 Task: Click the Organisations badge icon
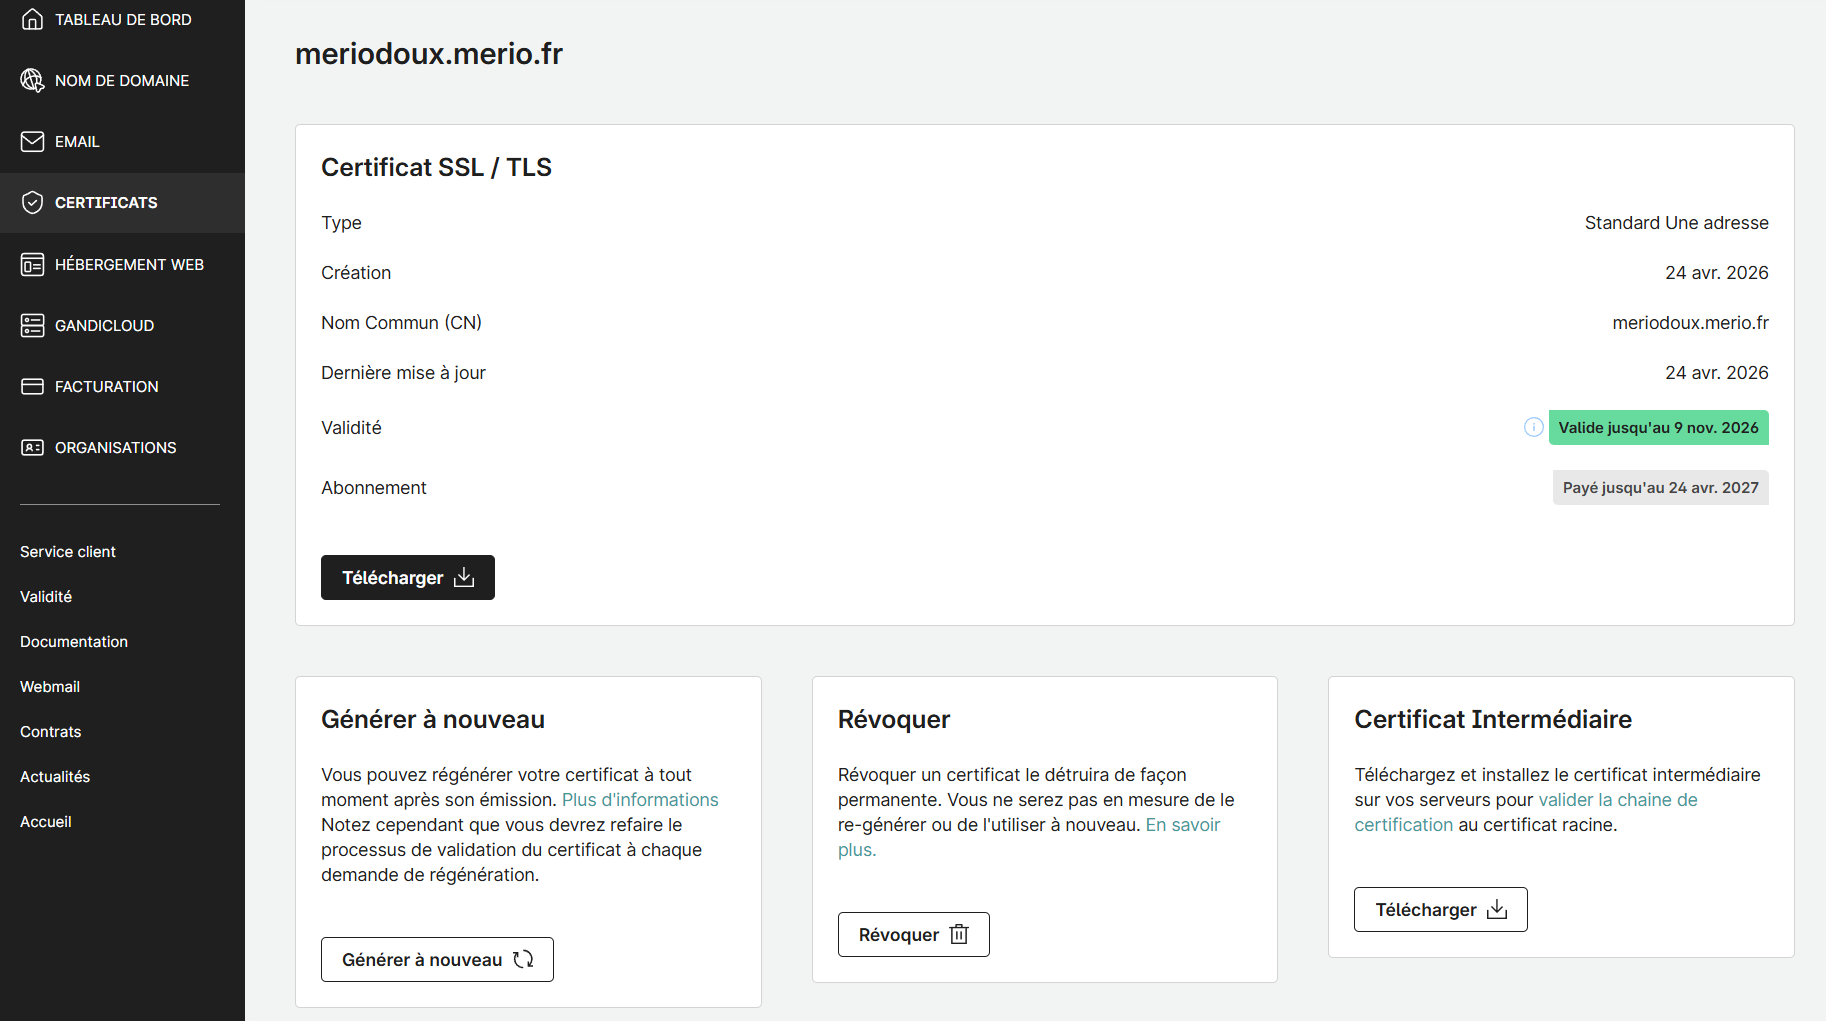[x=32, y=448]
